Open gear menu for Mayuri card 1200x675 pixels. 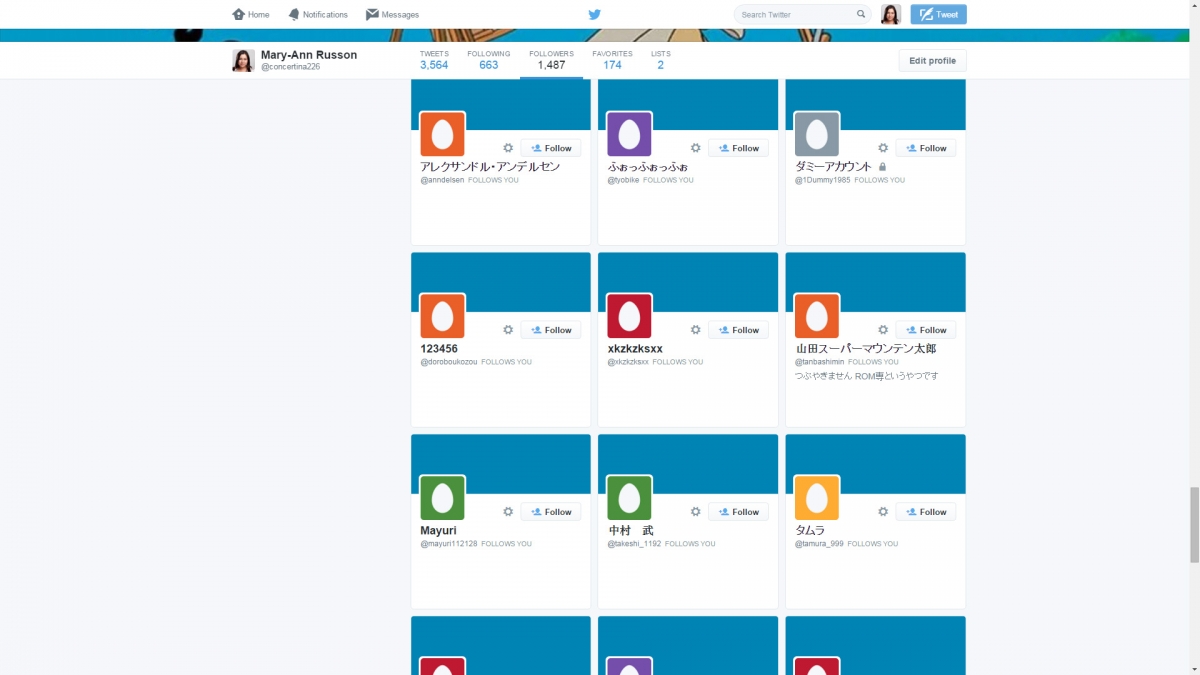(x=508, y=512)
